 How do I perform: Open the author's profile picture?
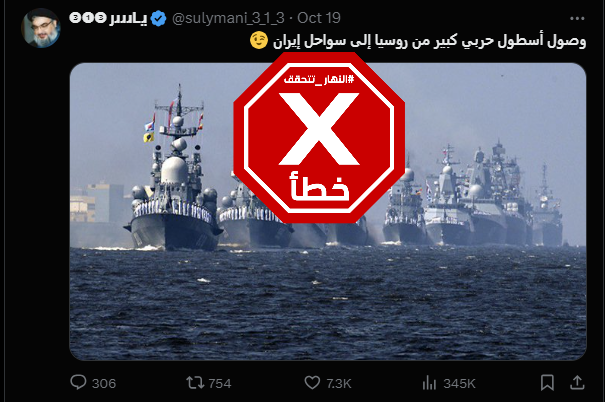pyautogui.click(x=41, y=28)
